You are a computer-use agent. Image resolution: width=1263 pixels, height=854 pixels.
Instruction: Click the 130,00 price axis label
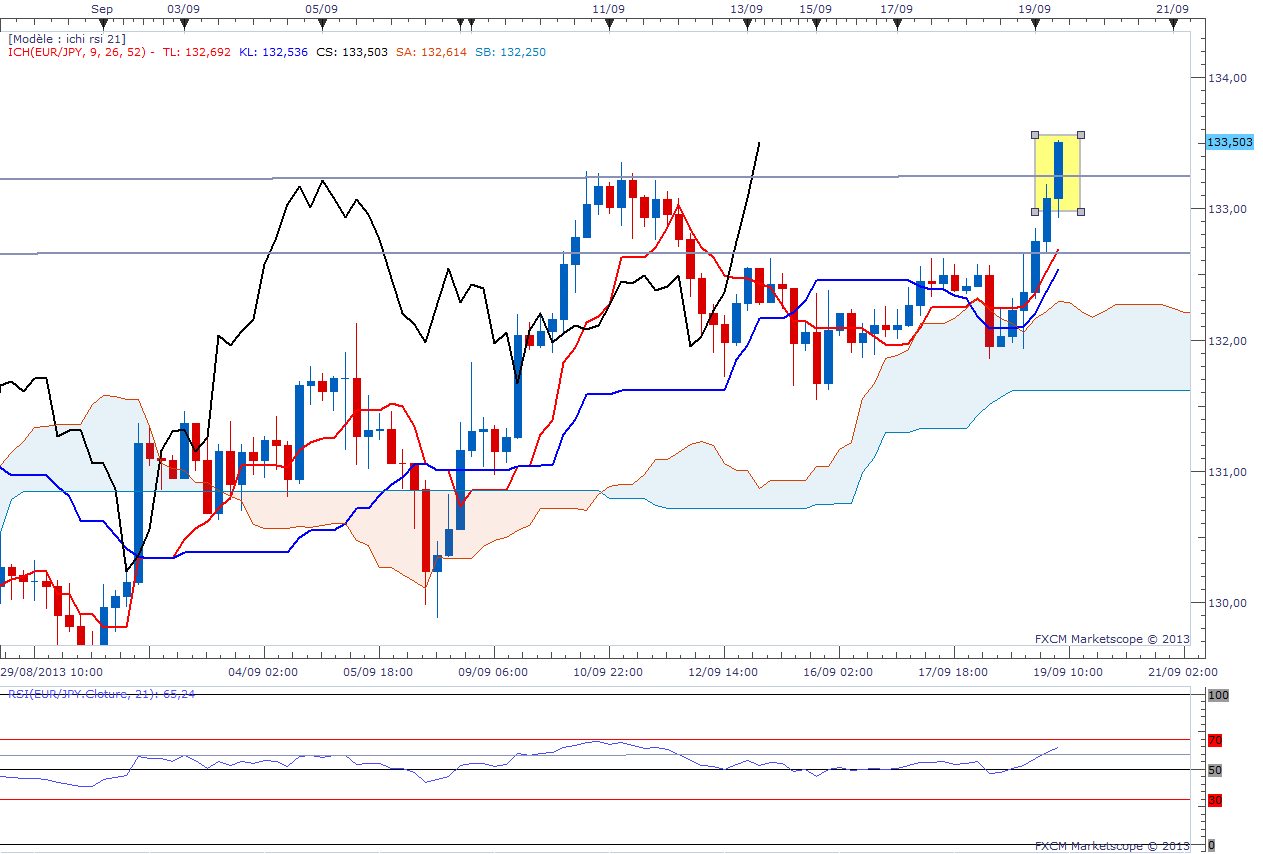[1229, 603]
